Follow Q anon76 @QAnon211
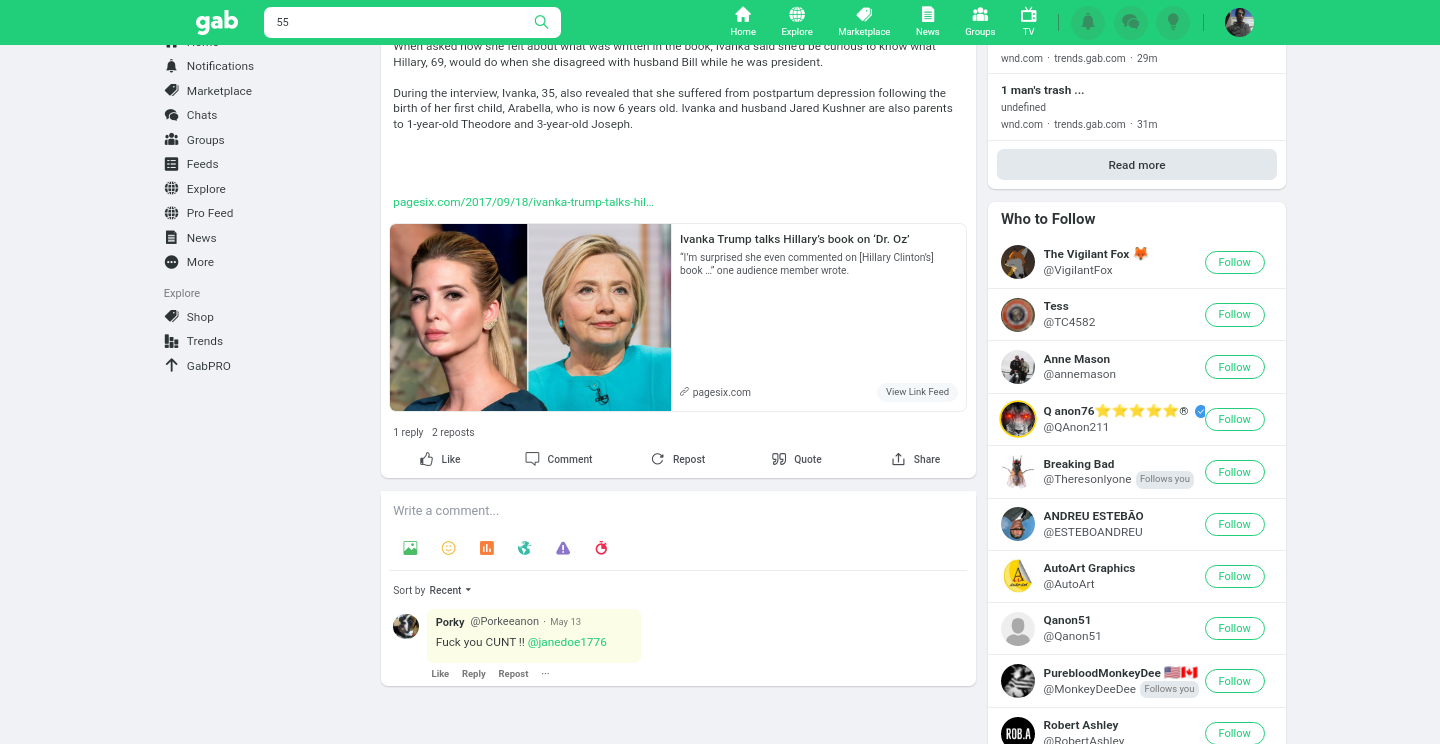 [1234, 419]
